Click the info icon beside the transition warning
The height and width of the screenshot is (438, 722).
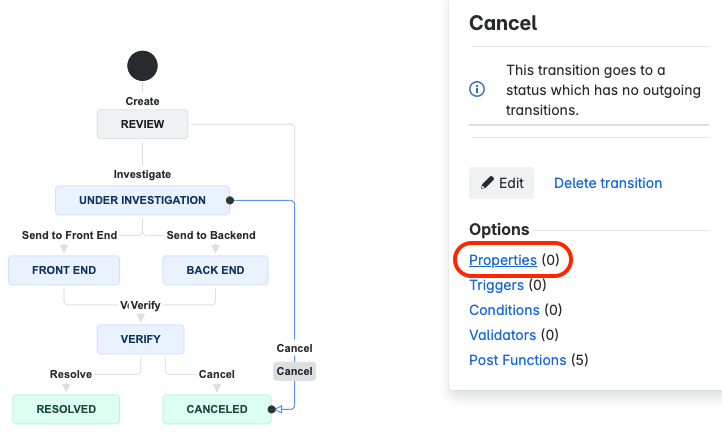(478, 90)
